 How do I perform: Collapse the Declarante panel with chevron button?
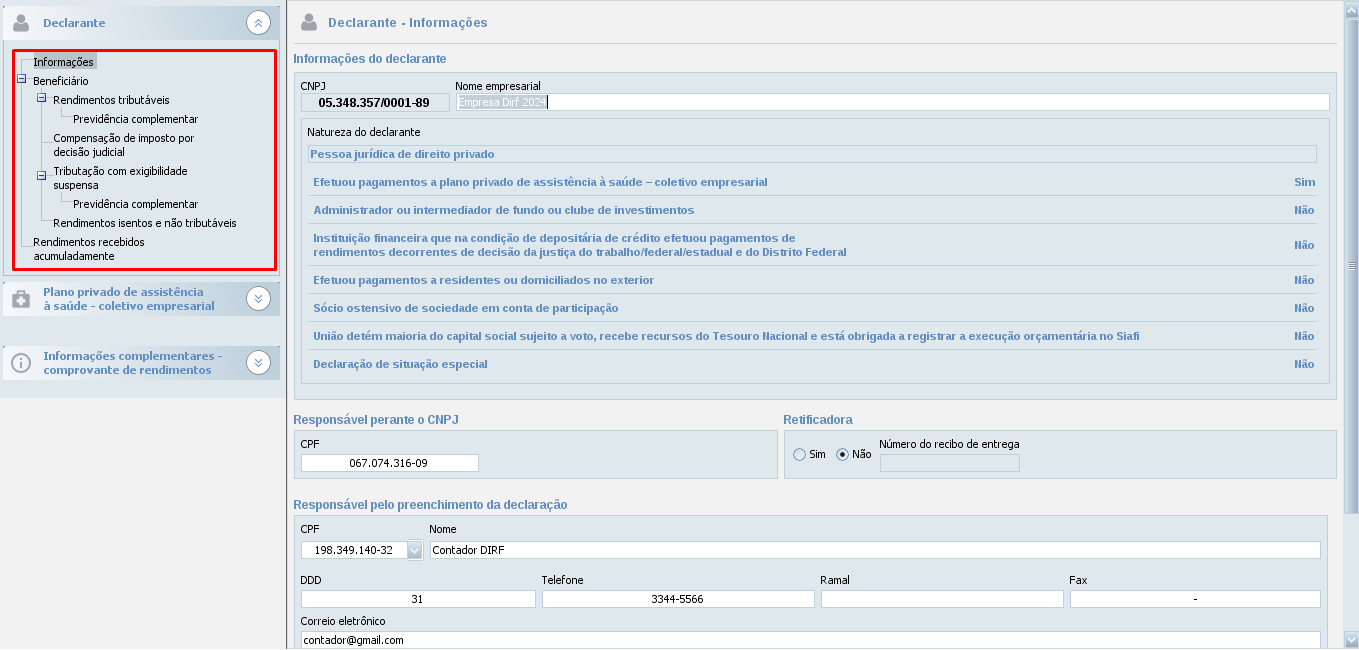click(258, 22)
